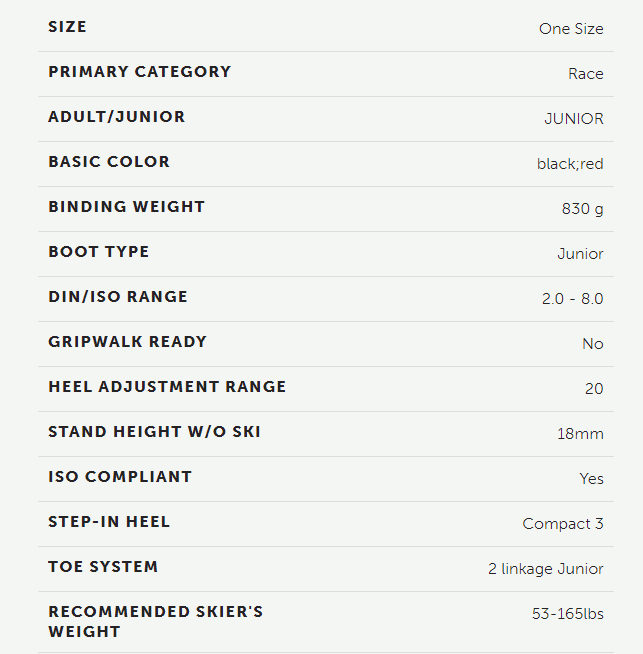
Task: Select the Compact 3 heel value
Action: pyautogui.click(x=563, y=524)
